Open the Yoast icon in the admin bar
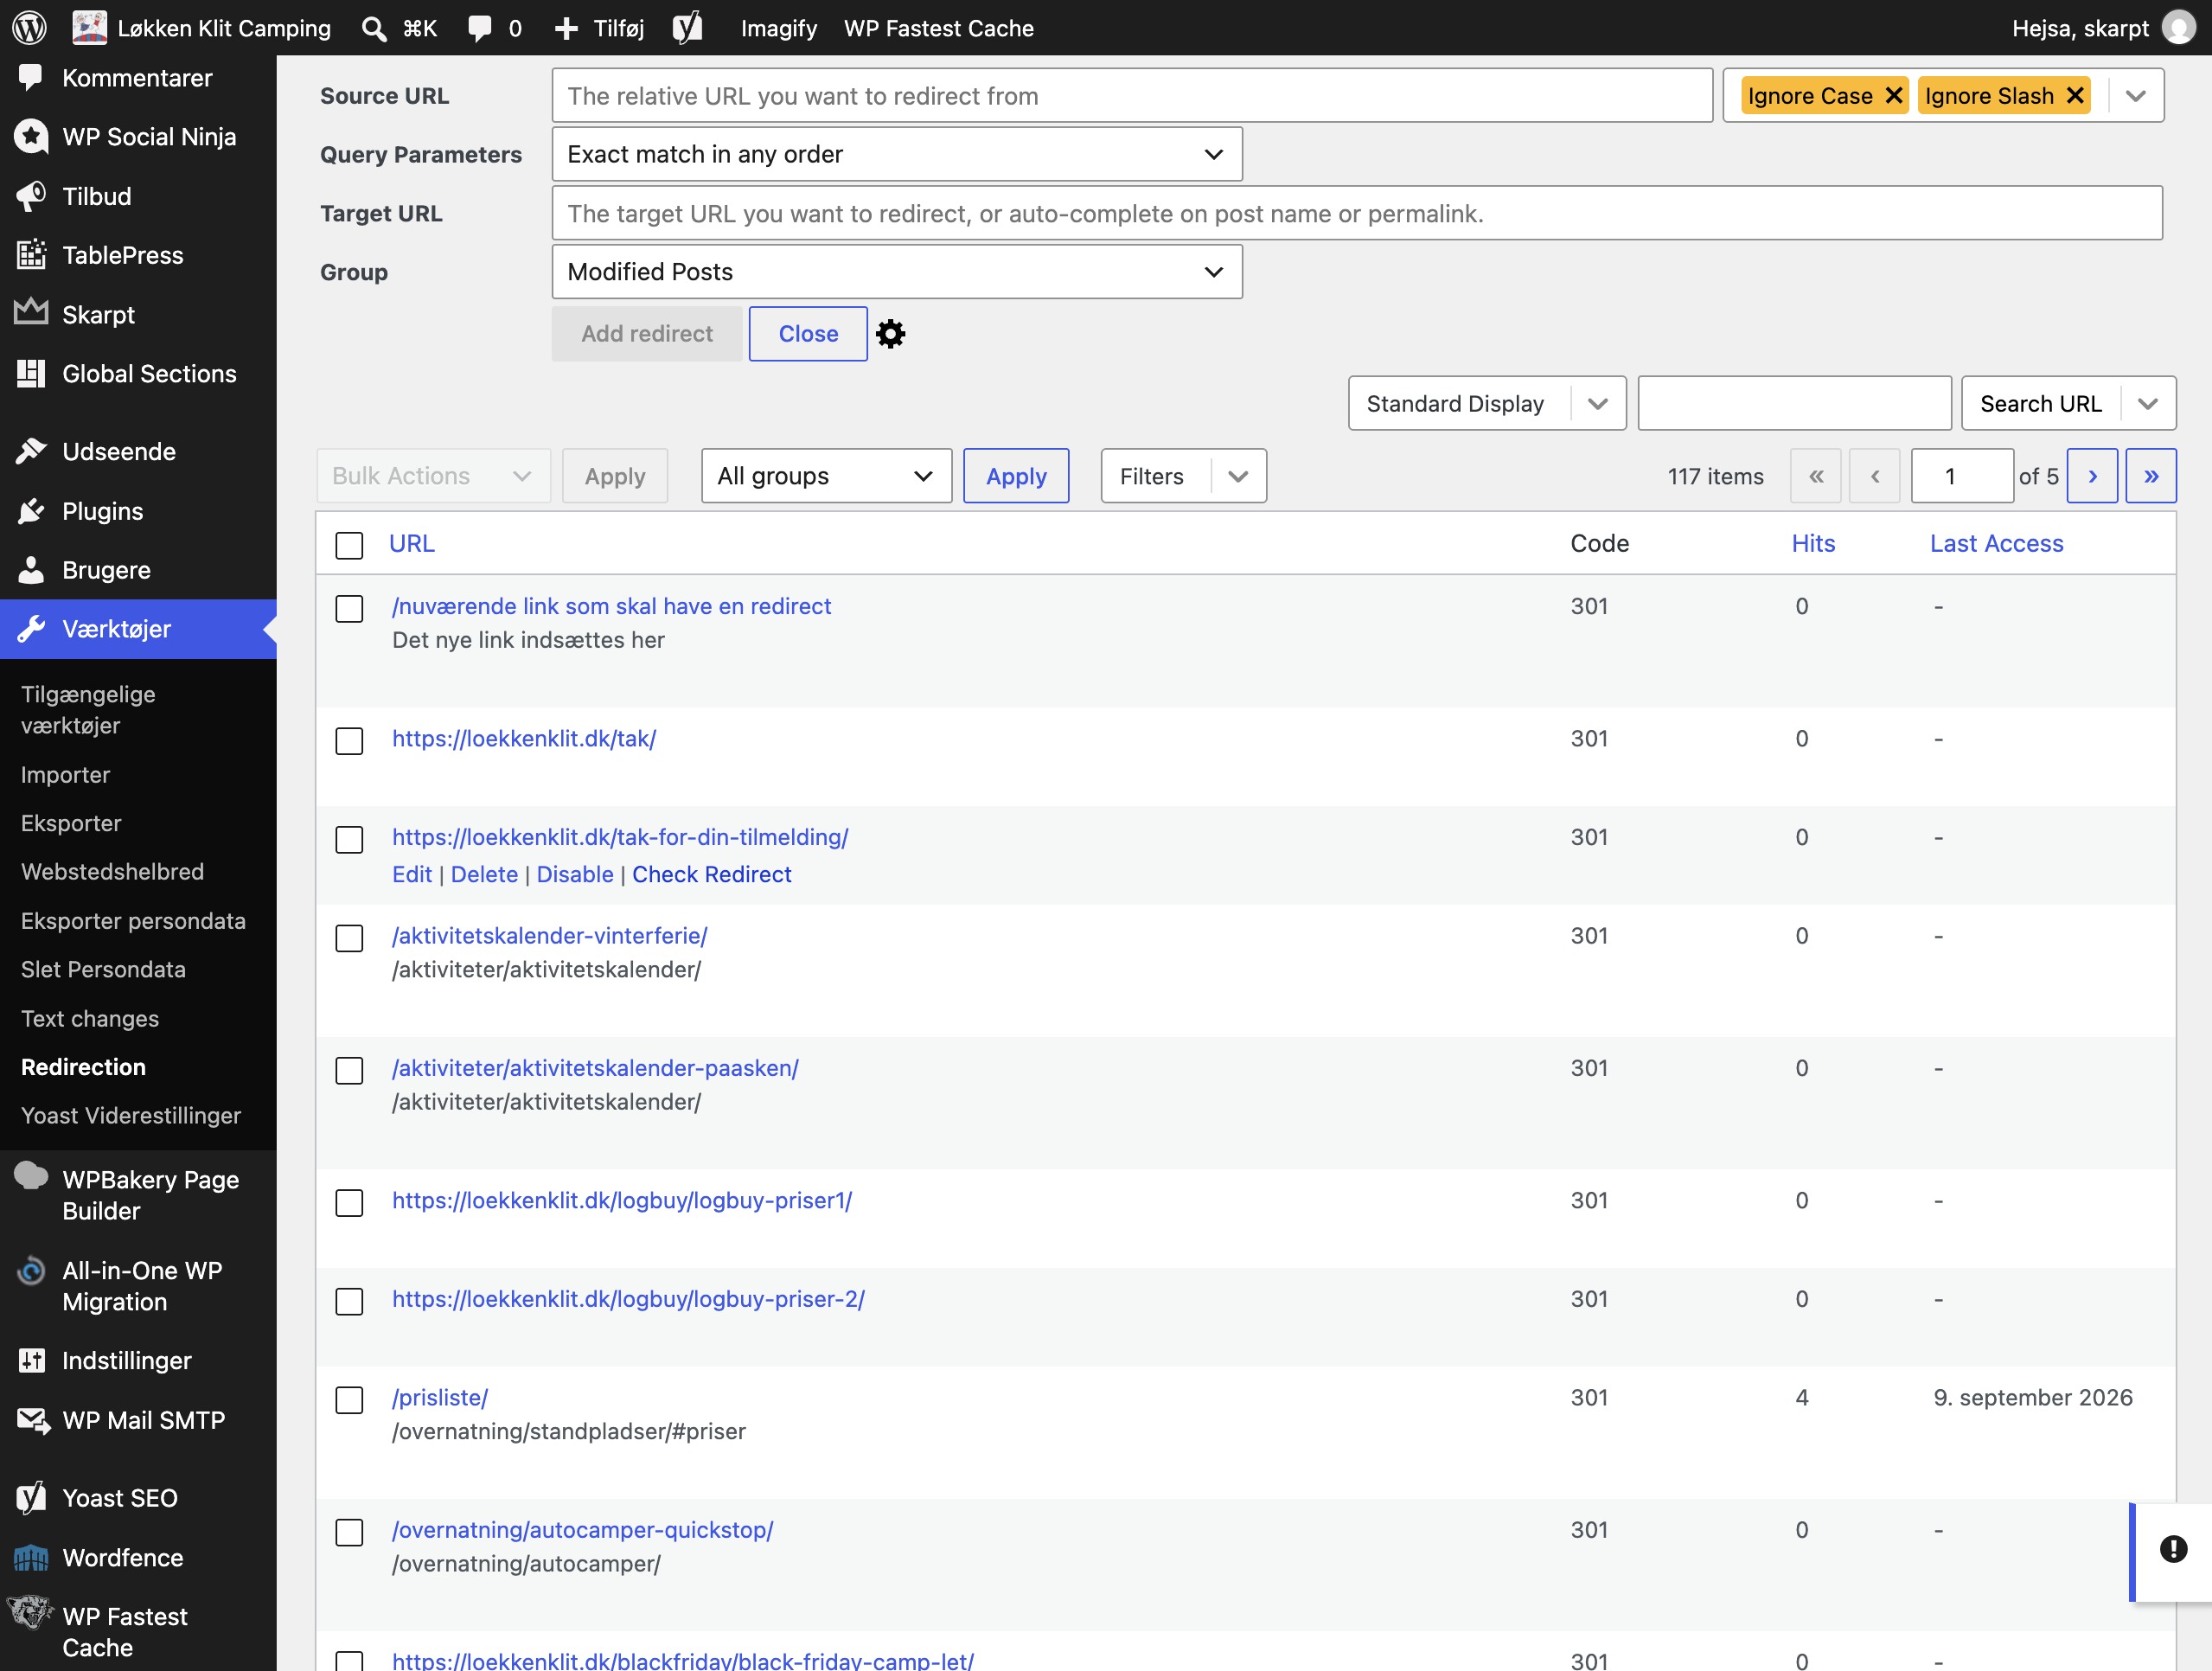This screenshot has height=1671, width=2212. tap(687, 28)
